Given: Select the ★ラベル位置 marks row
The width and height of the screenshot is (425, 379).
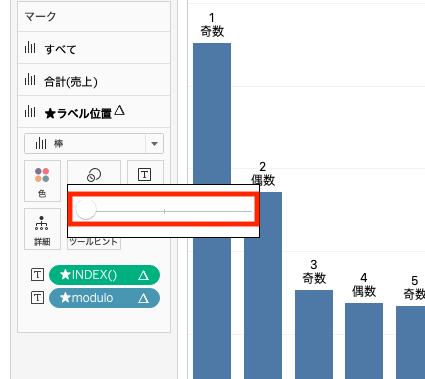Looking at the screenshot, I should click(x=94, y=112).
